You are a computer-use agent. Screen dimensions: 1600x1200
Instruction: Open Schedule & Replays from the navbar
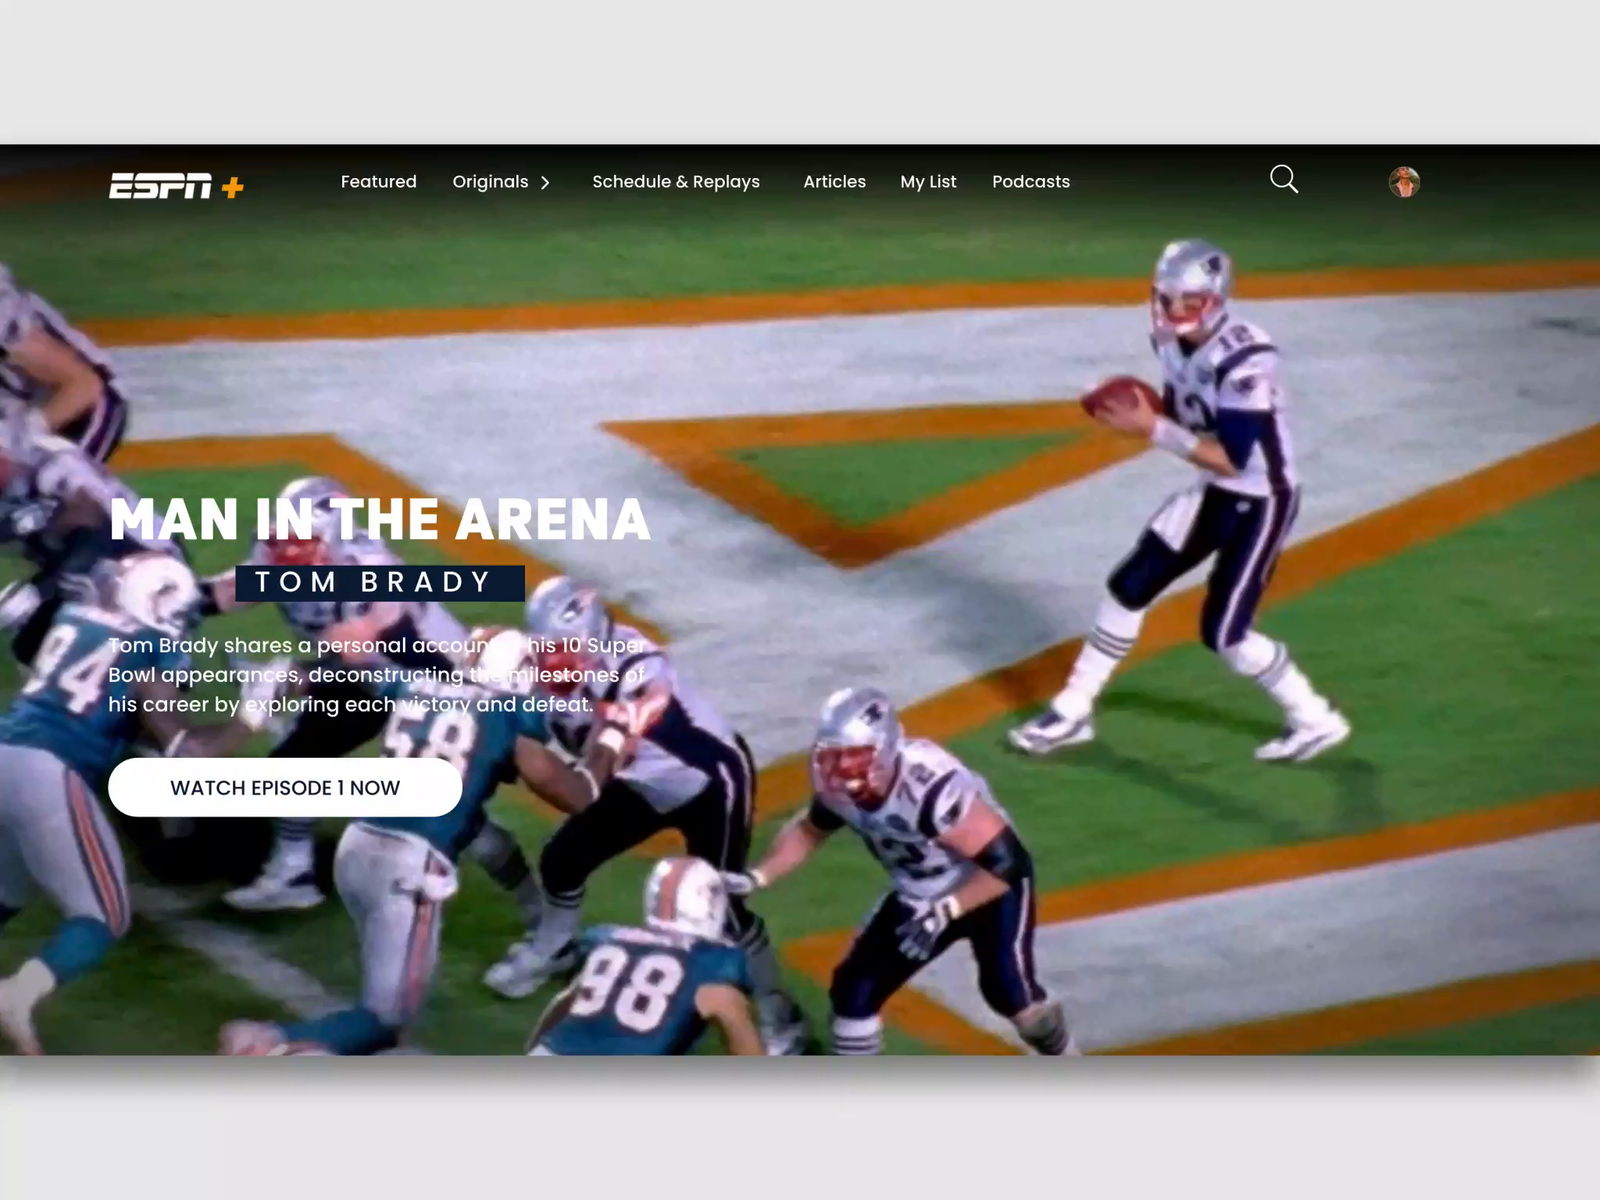[x=676, y=182]
